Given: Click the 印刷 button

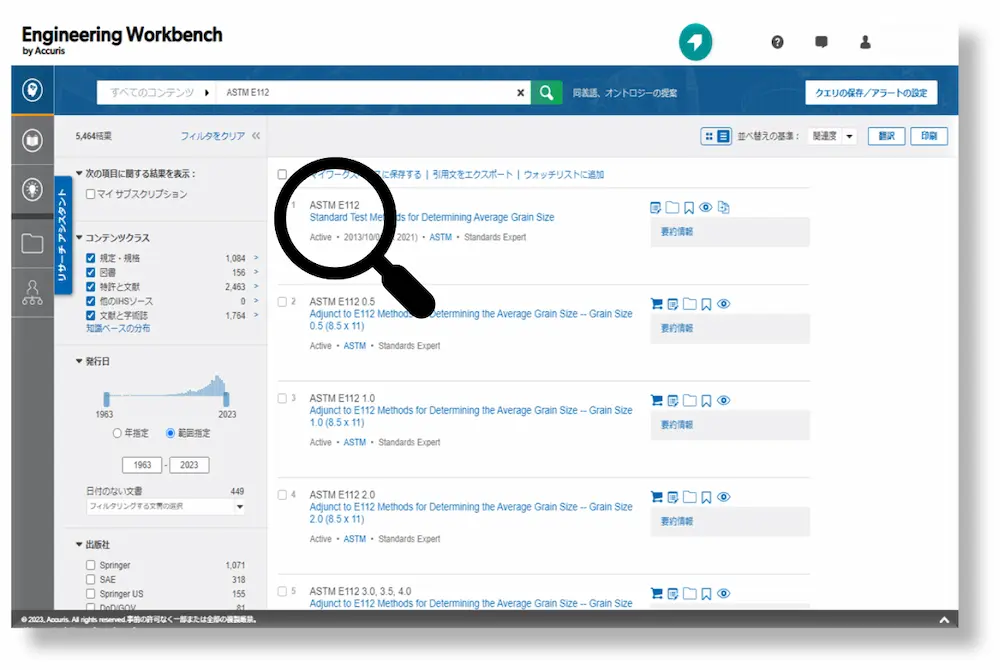Looking at the screenshot, I should tap(929, 136).
